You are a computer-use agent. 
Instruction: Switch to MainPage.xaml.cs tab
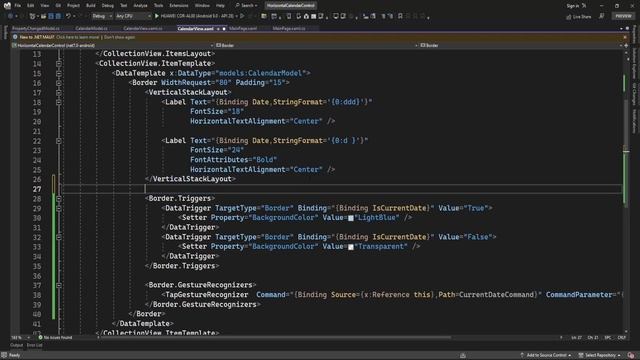(289, 29)
